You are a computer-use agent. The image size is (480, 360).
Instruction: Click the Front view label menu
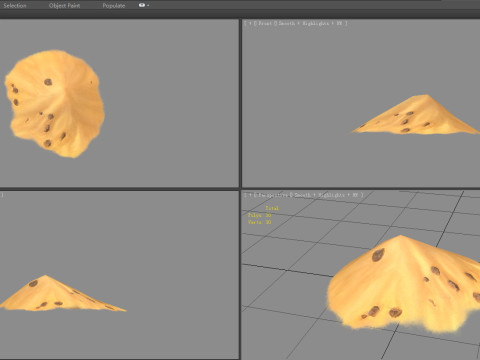tap(265, 23)
